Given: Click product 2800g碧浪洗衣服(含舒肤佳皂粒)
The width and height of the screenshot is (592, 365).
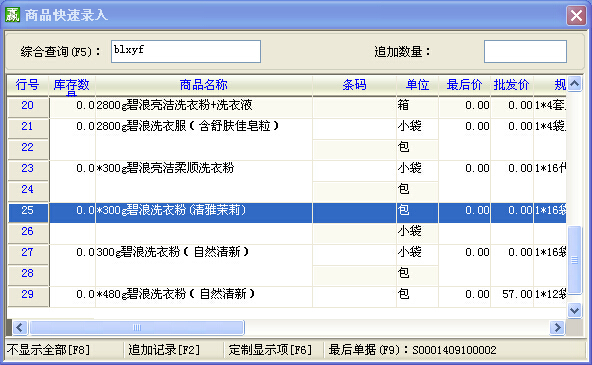Looking at the screenshot, I should 188,126.
